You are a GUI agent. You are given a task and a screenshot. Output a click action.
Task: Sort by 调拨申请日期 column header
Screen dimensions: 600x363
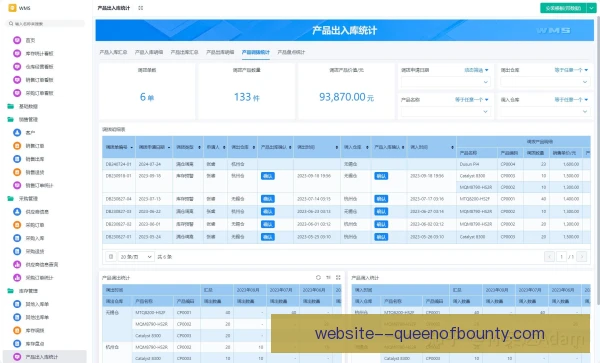[x=154, y=147]
